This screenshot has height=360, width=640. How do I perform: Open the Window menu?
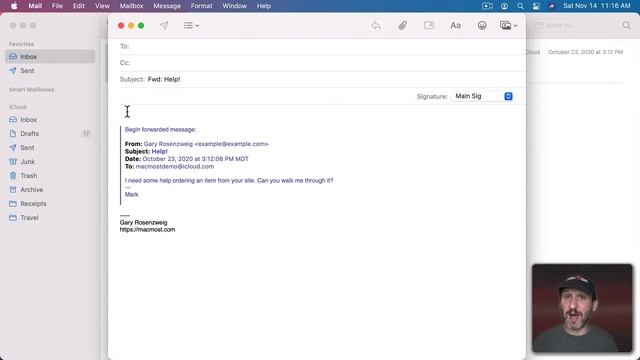235,6
